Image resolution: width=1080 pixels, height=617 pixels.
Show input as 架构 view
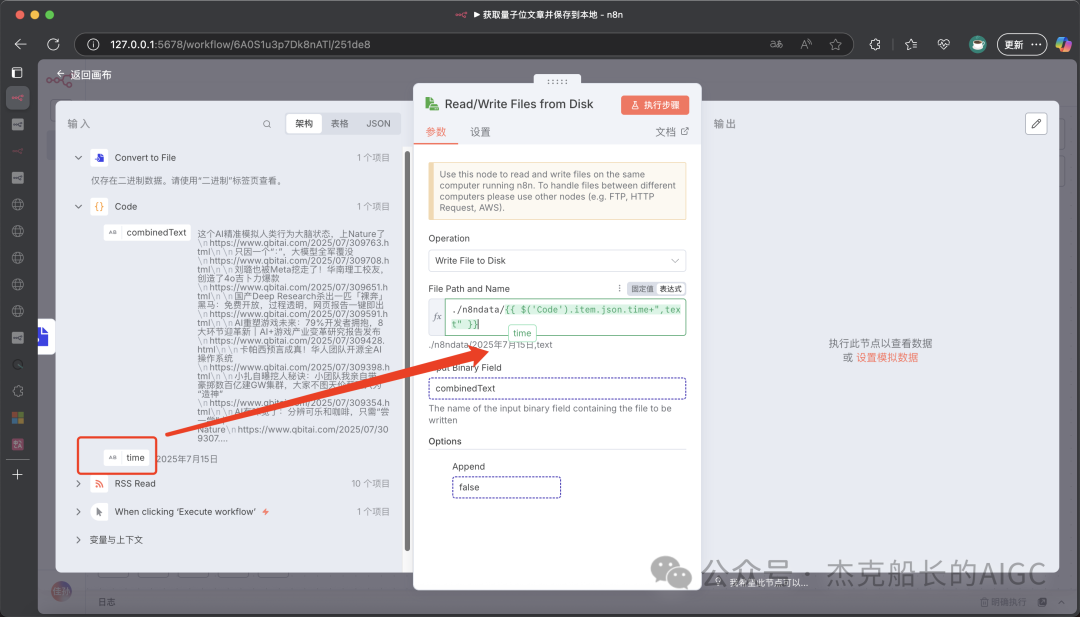304,123
